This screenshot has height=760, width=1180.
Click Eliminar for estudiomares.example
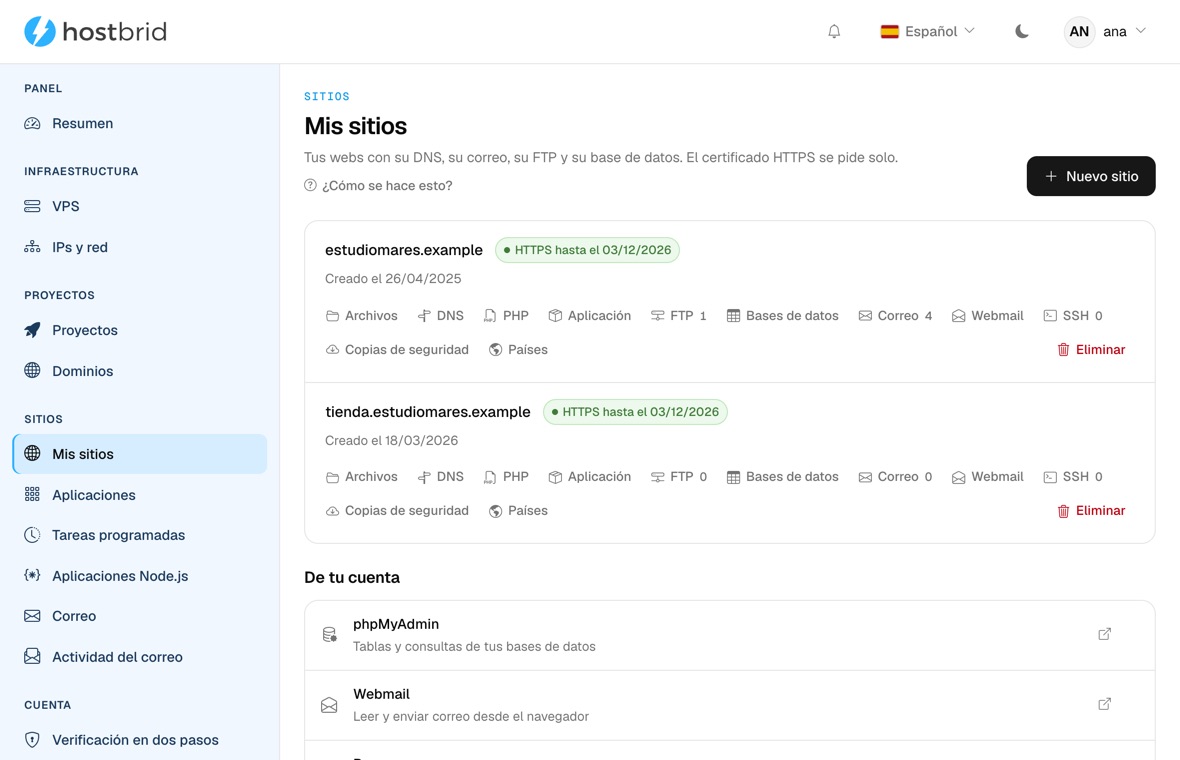pyautogui.click(x=1091, y=349)
